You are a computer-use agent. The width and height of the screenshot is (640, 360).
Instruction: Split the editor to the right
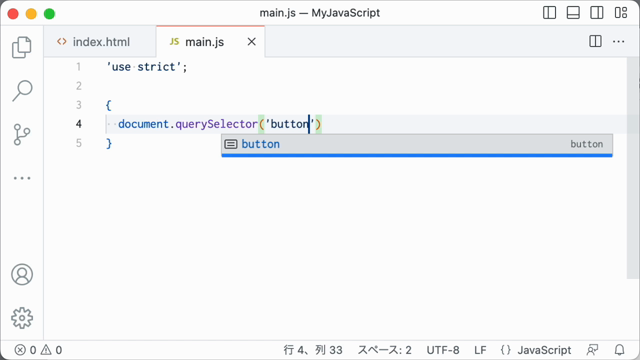[x=595, y=41]
